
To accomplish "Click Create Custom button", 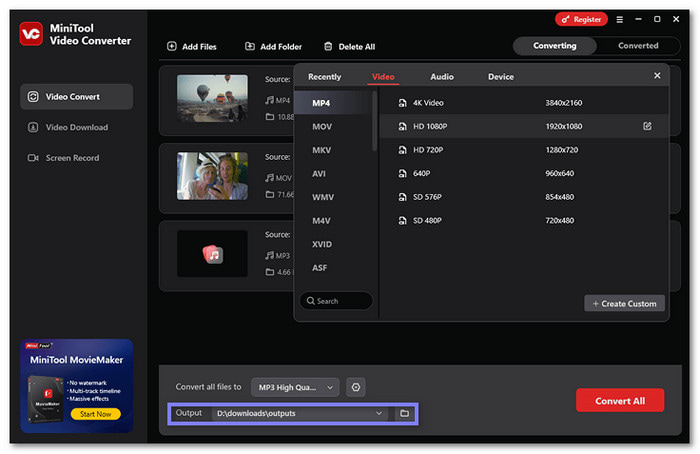I will pyautogui.click(x=624, y=303).
